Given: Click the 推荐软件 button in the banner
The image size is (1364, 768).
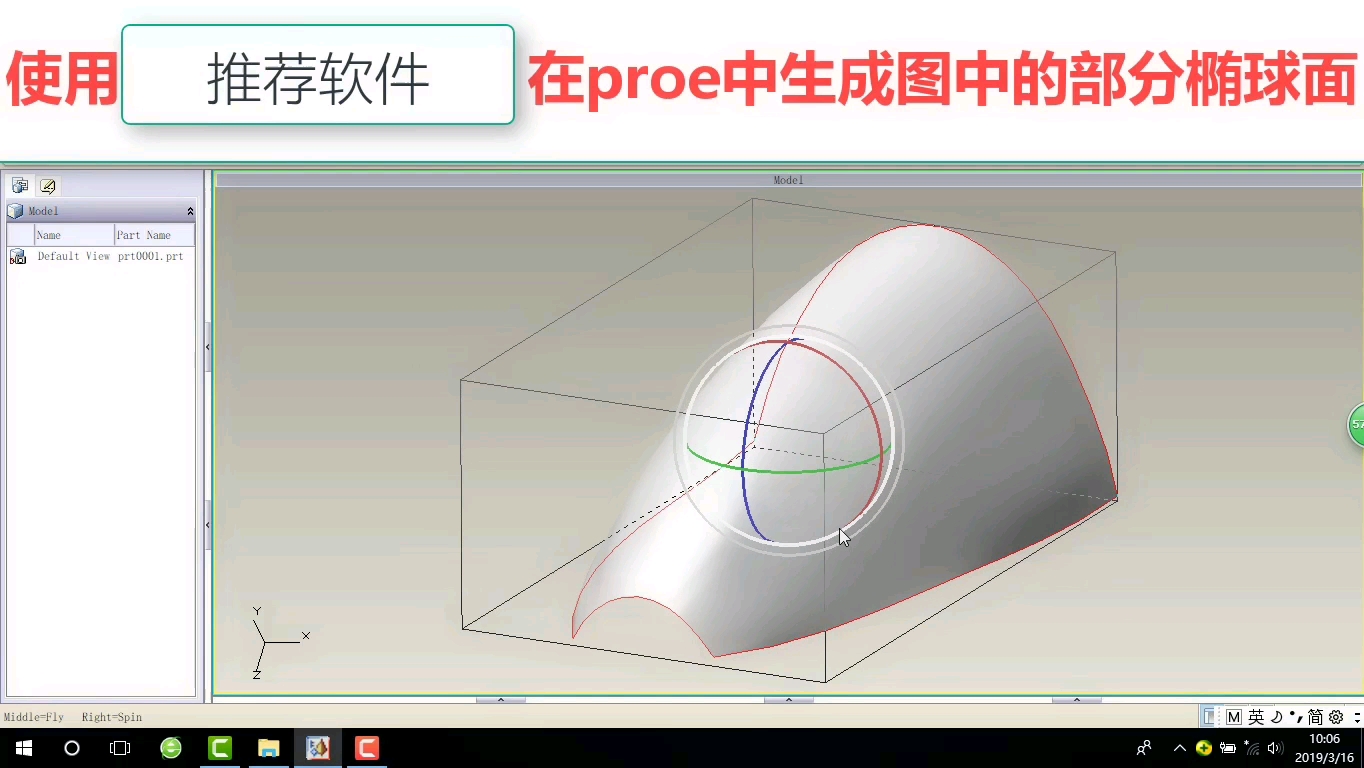Looking at the screenshot, I should point(318,75).
